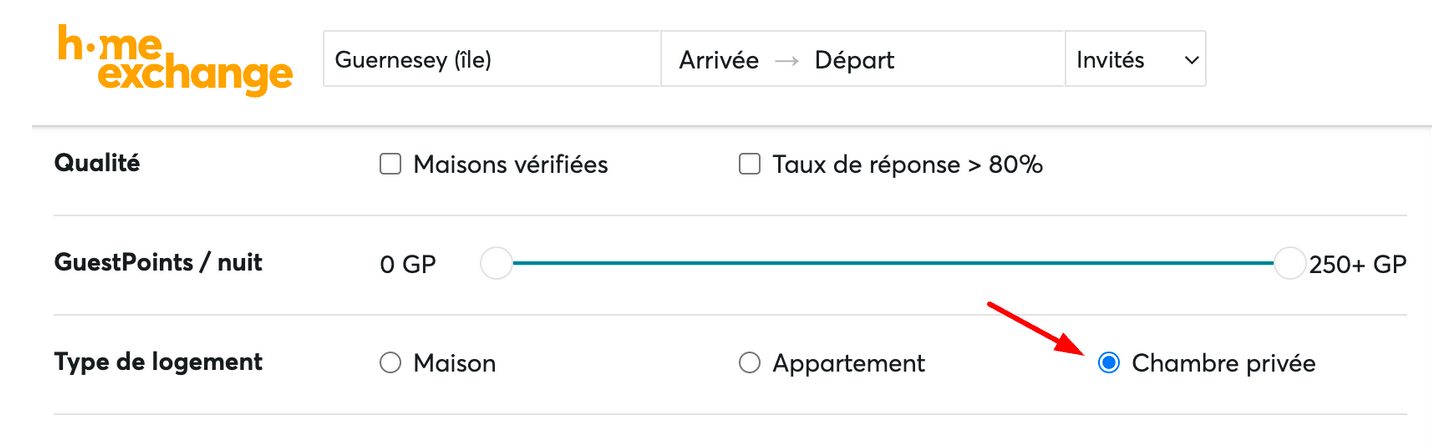Click the chevron icon beside Invités
This screenshot has height=448, width=1432.
pyautogui.click(x=1191, y=61)
